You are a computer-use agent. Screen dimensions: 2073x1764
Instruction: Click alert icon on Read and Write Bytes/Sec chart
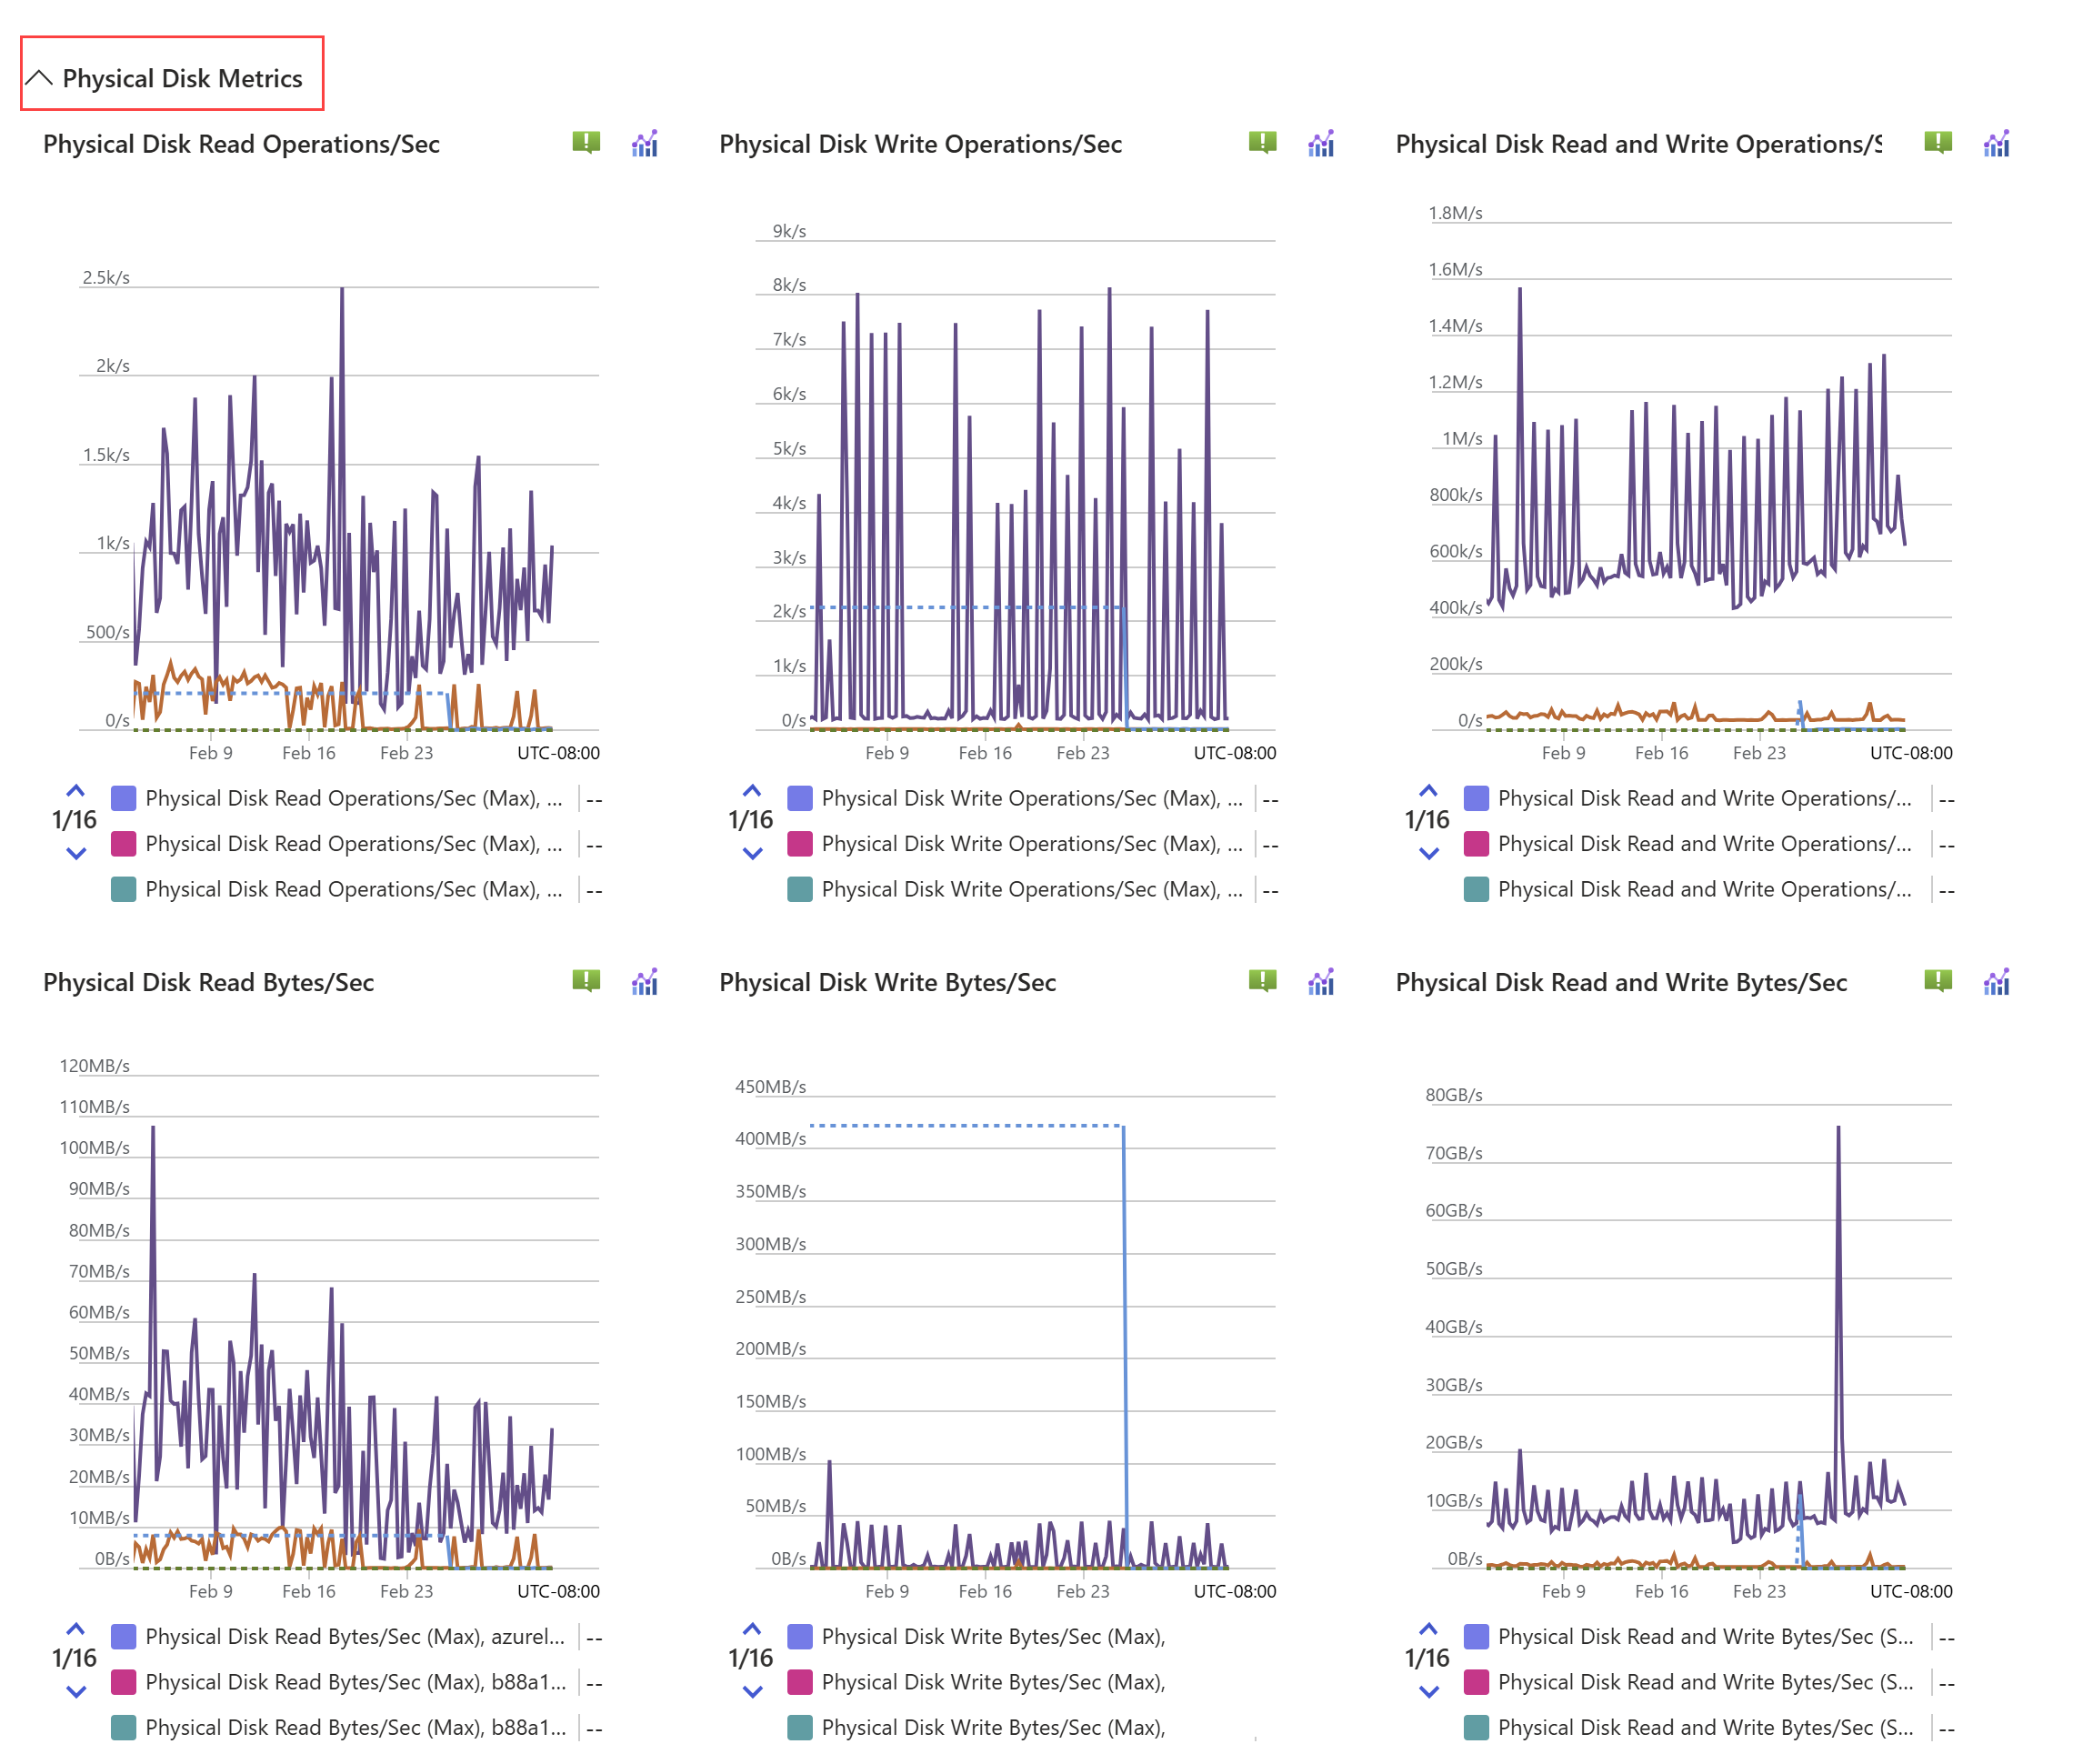pos(1937,981)
